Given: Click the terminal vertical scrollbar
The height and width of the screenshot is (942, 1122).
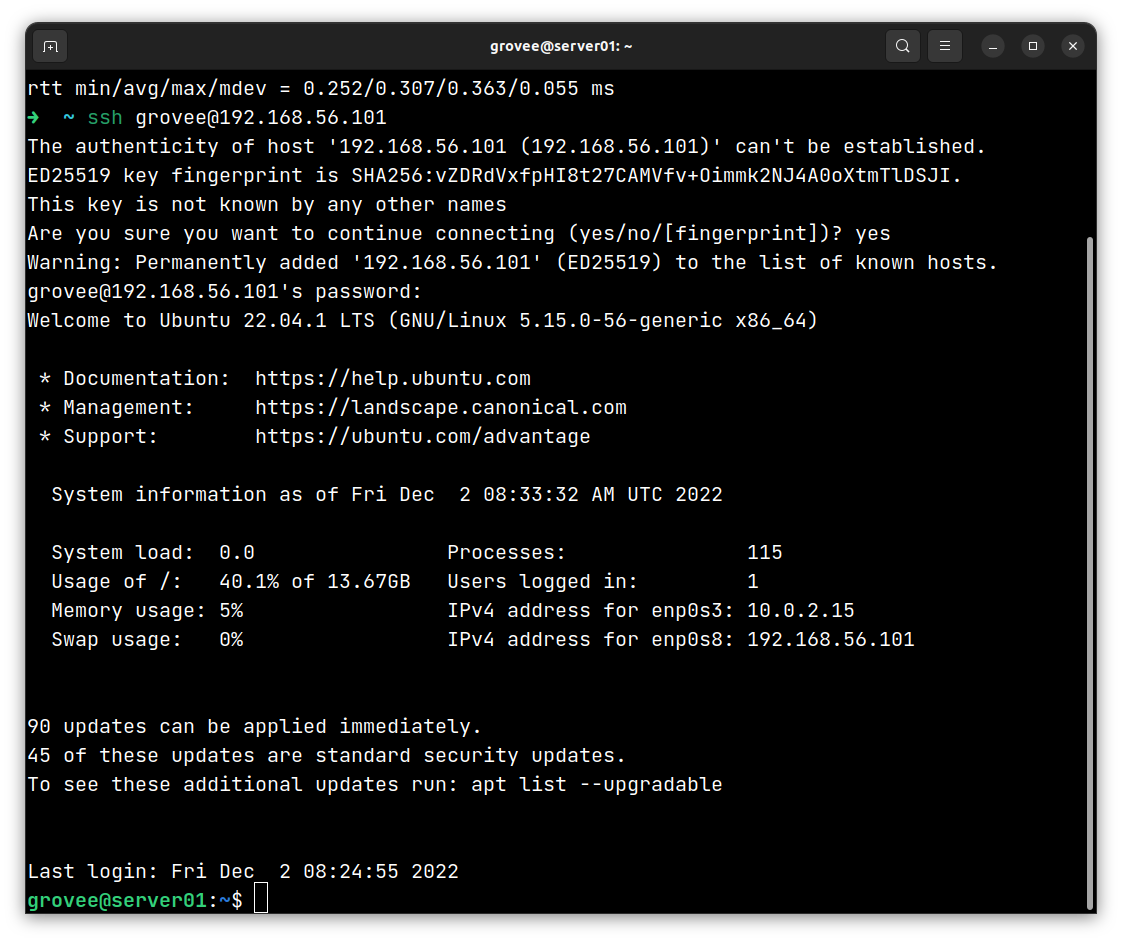Looking at the screenshot, I should (1090, 573).
